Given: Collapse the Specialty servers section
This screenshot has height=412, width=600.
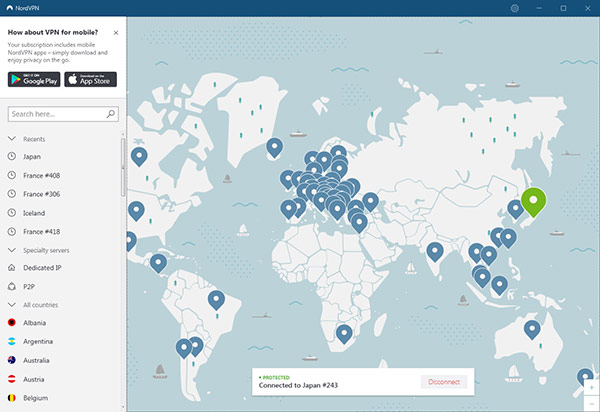Looking at the screenshot, I should tap(12, 250).
